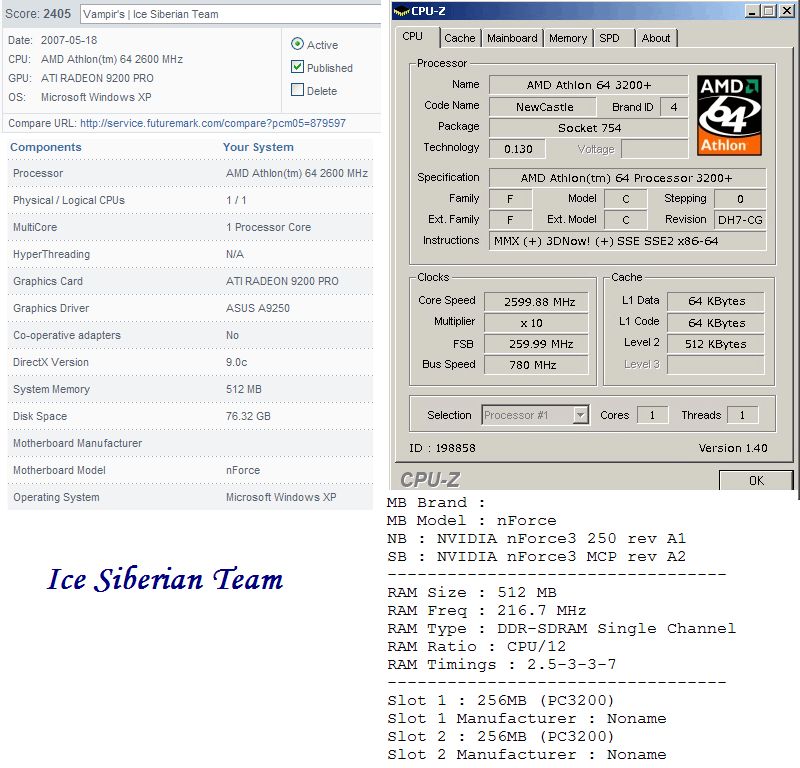Click the Motherboard Model value nForce
This screenshot has width=800, height=768.
click(x=243, y=470)
